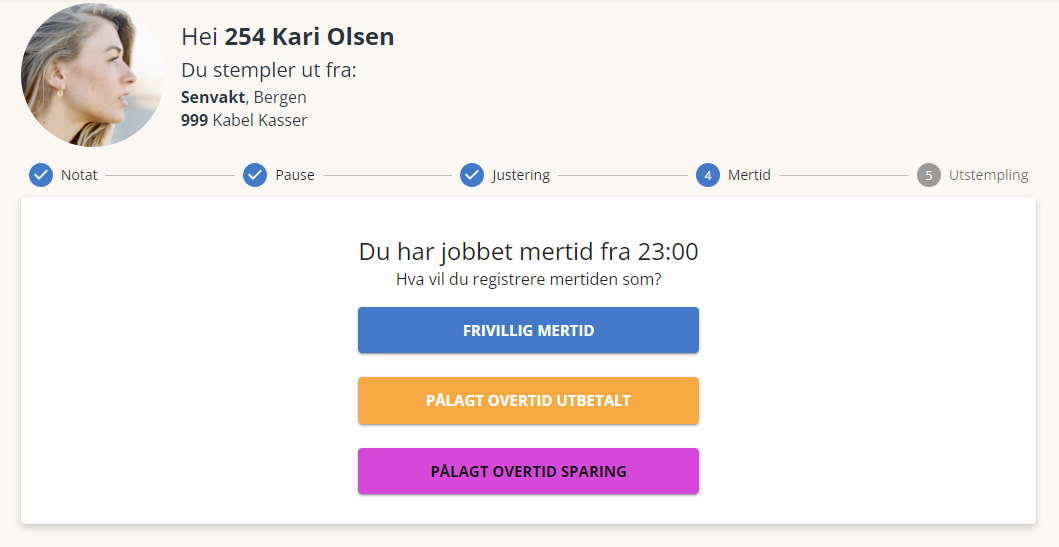This screenshot has height=547, width=1059.
Task: Click the Senvakt, Bergen shift text
Action: [244, 97]
